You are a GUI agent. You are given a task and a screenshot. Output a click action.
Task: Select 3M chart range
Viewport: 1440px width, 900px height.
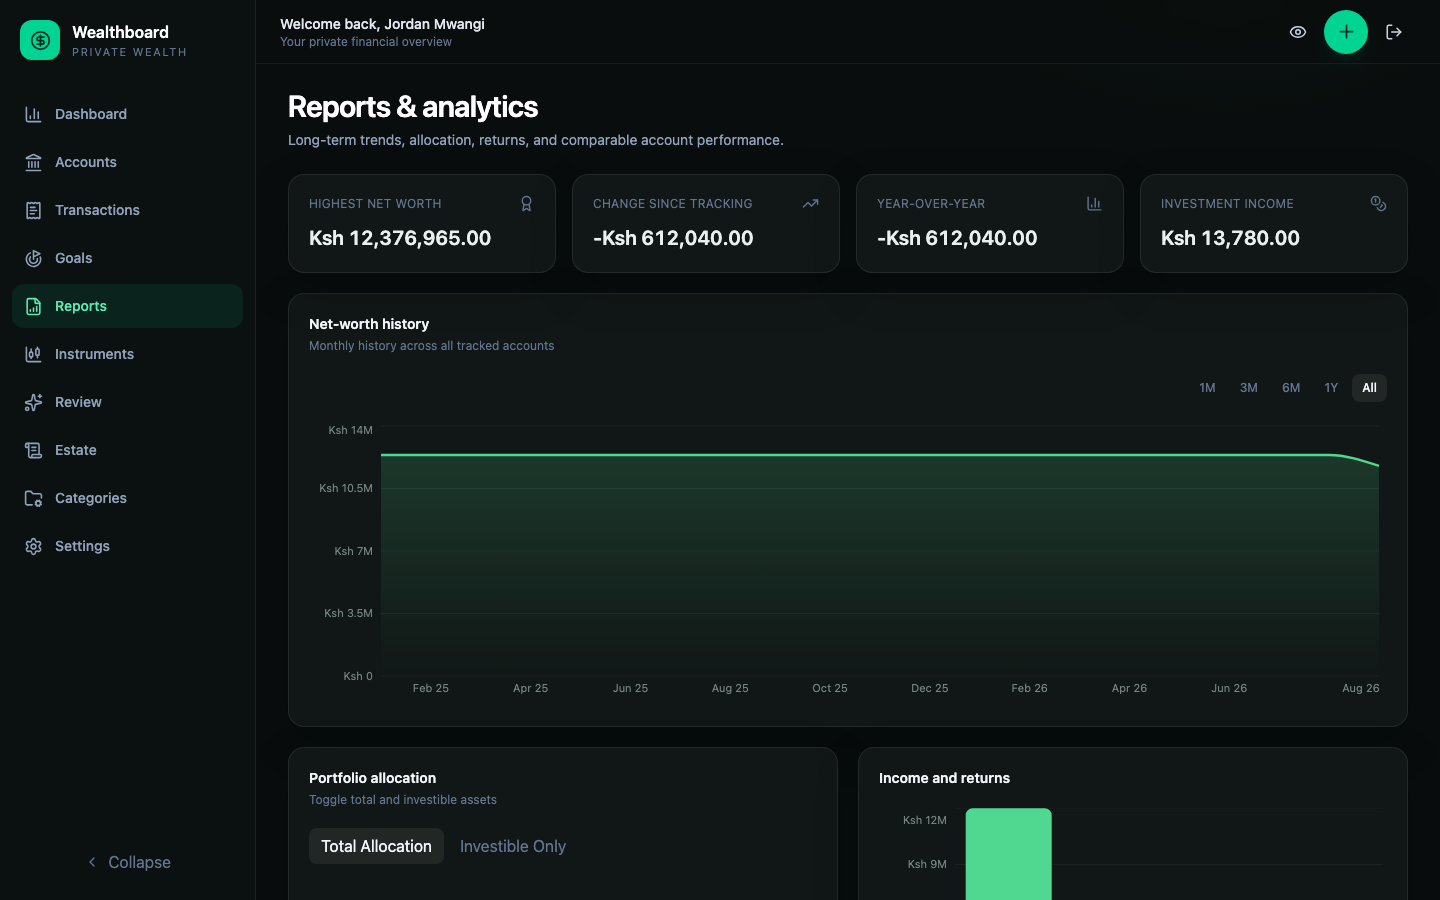(x=1249, y=388)
